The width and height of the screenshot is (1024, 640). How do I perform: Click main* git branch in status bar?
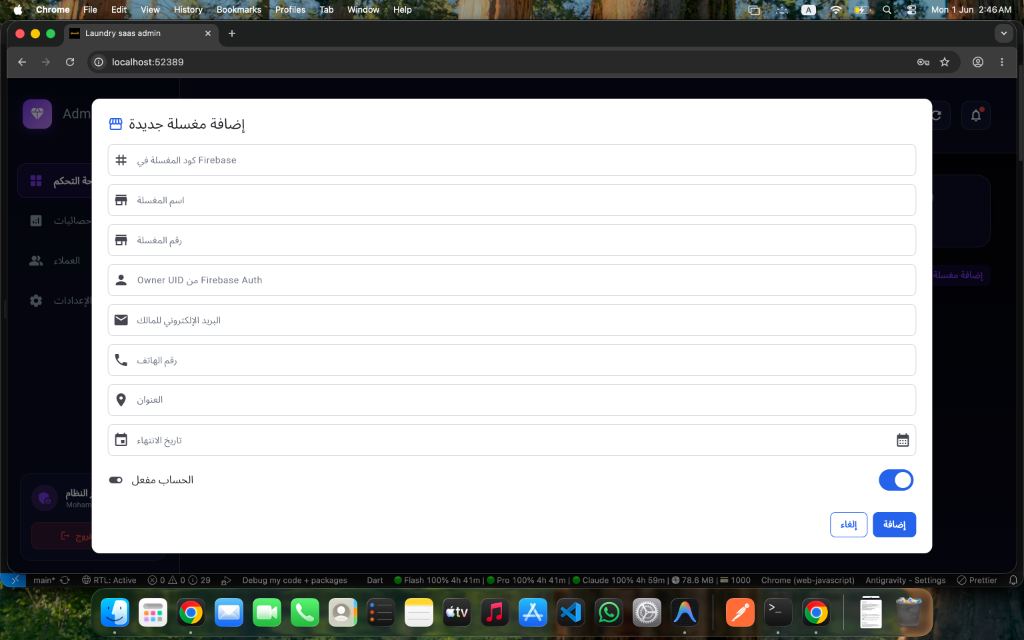coord(44,580)
